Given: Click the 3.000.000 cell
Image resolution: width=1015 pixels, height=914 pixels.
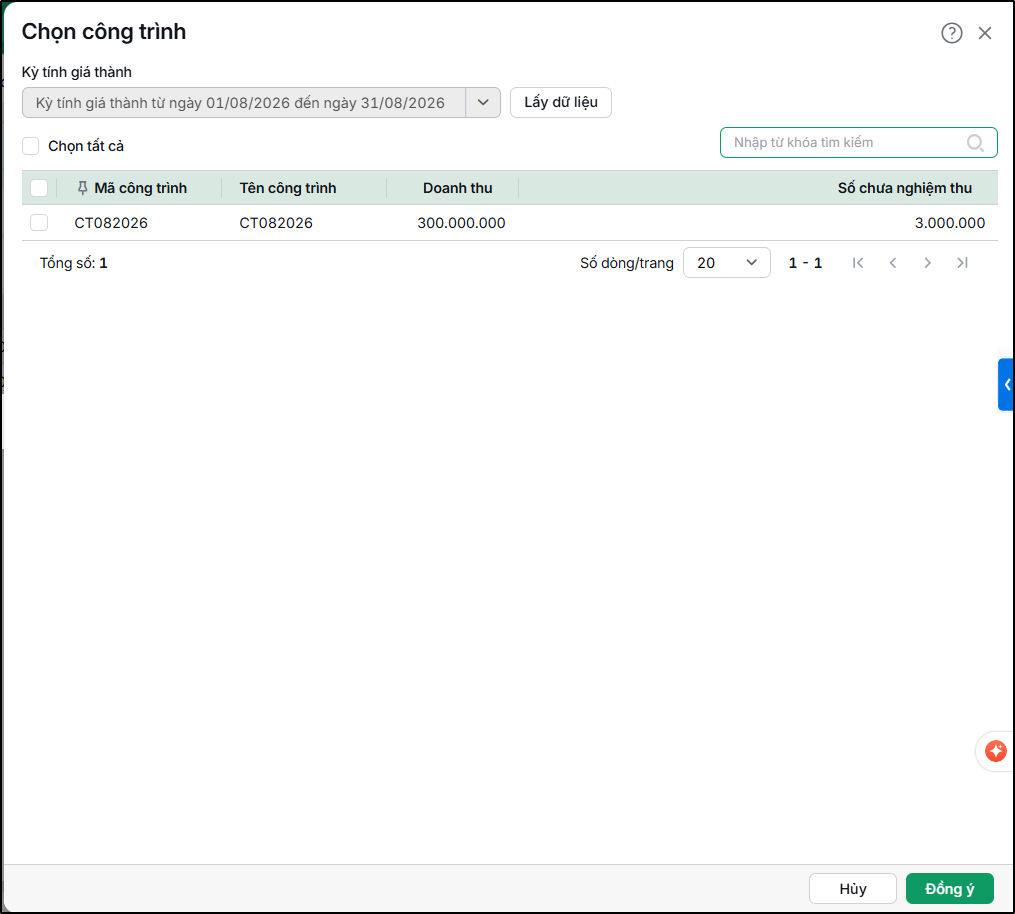Looking at the screenshot, I should coord(950,223).
